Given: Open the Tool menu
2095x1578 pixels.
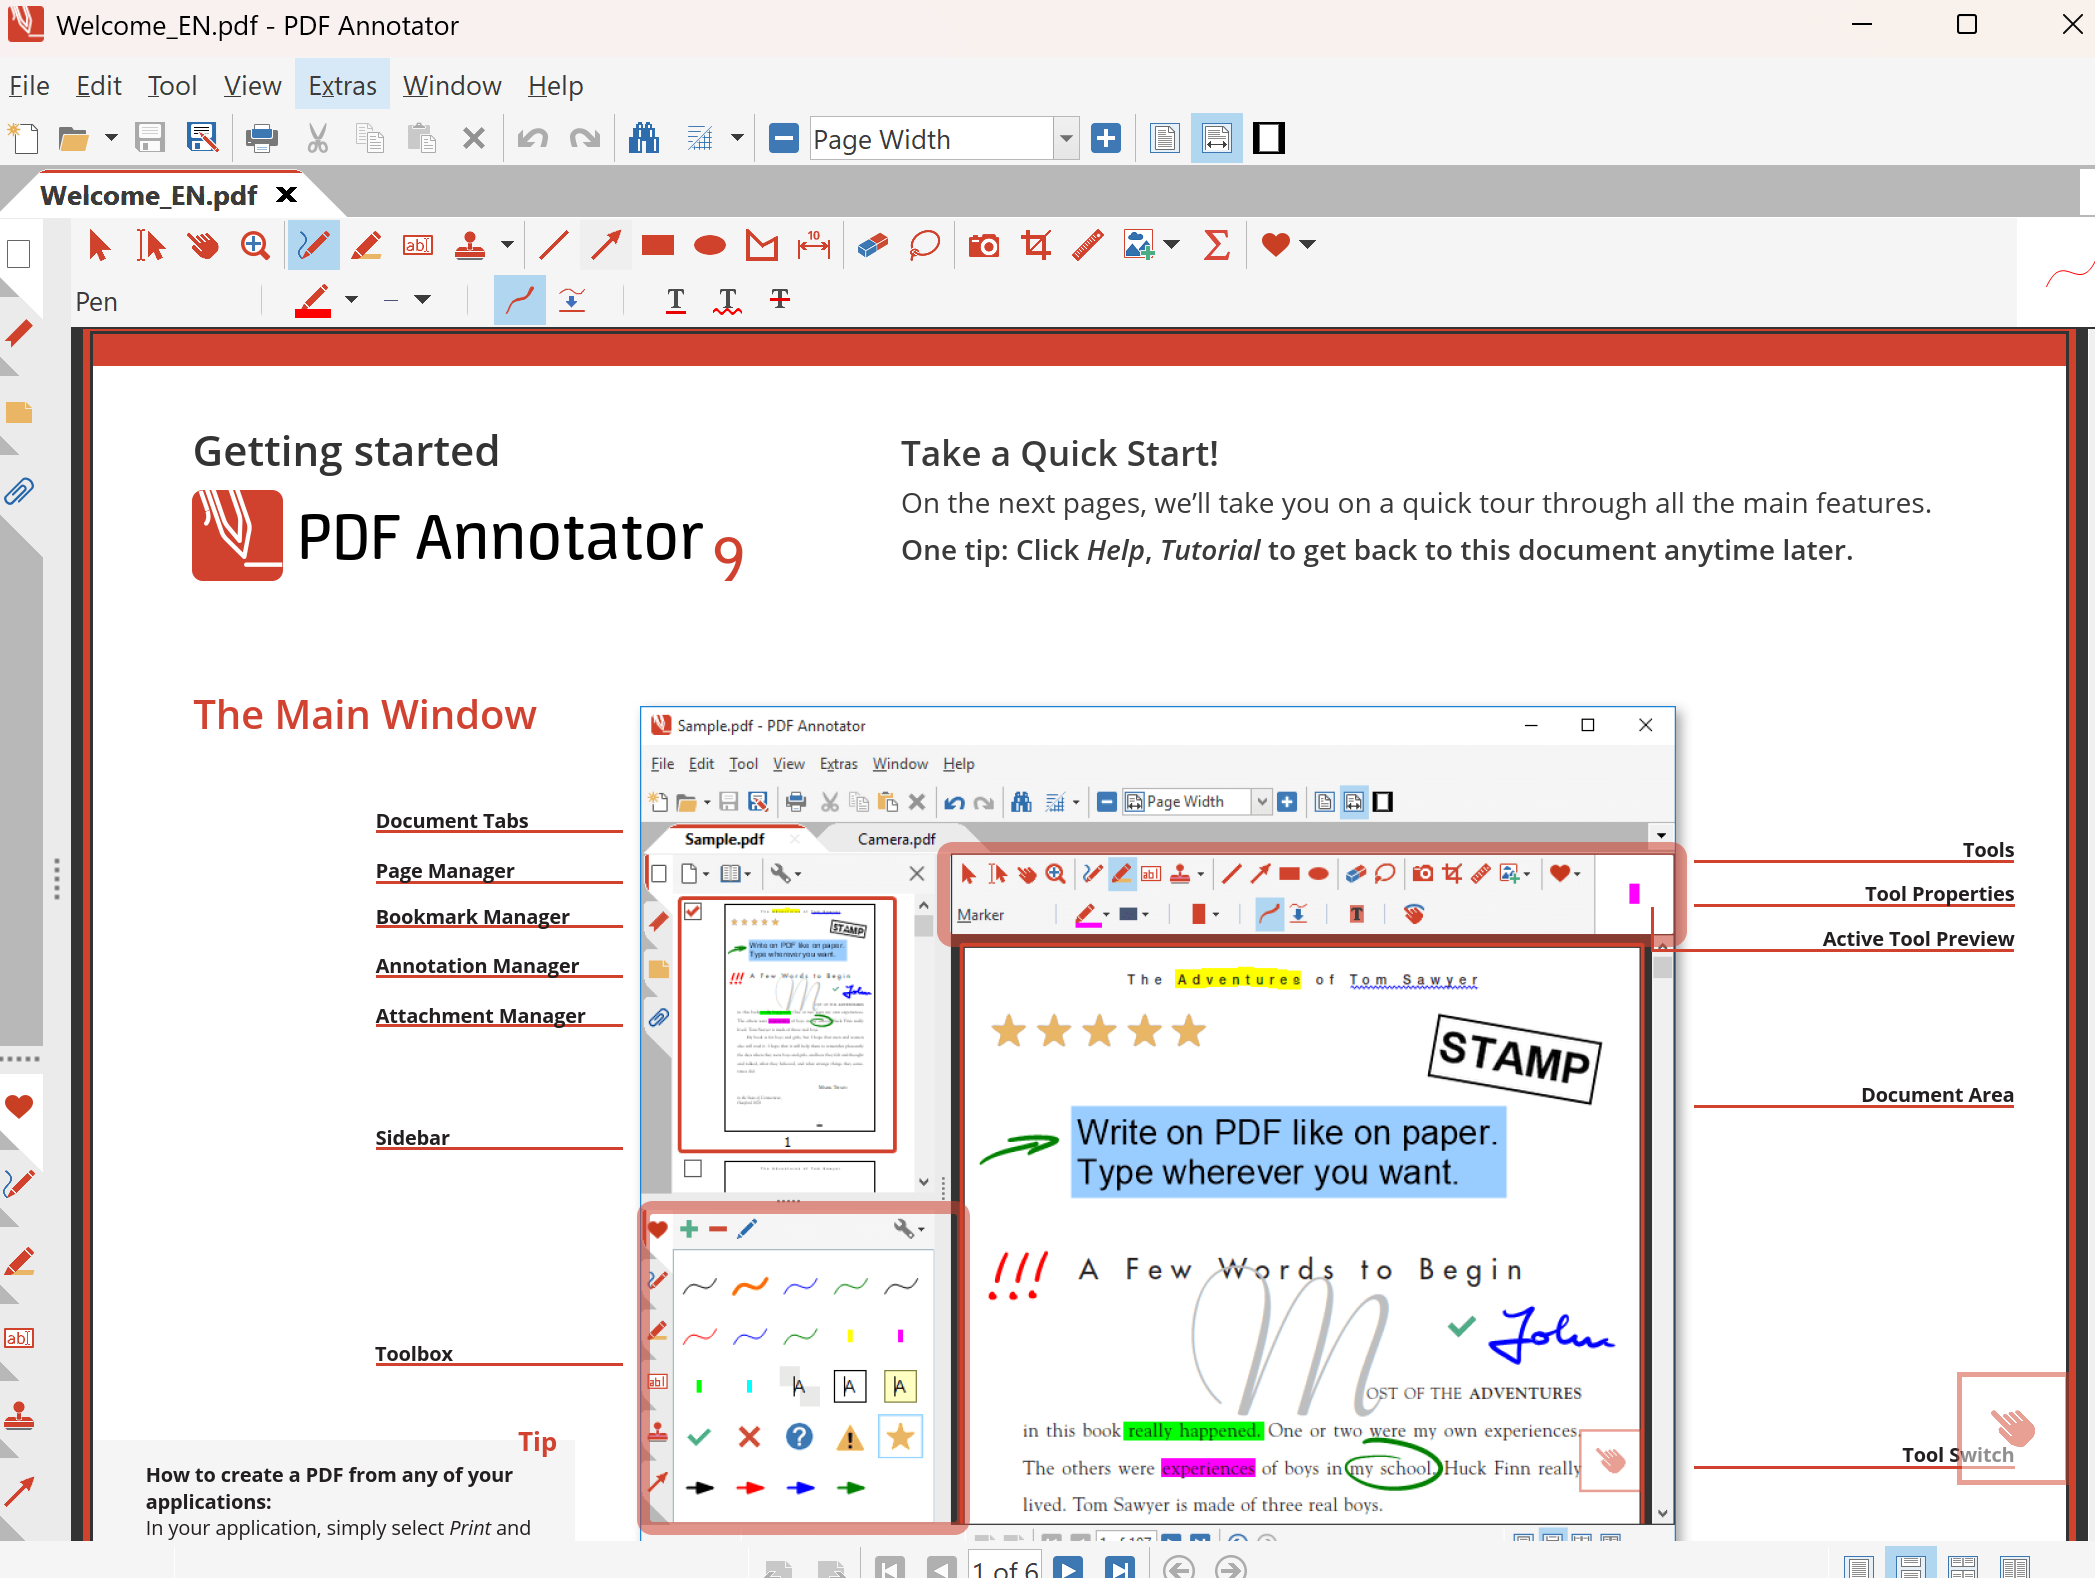Looking at the screenshot, I should point(172,86).
